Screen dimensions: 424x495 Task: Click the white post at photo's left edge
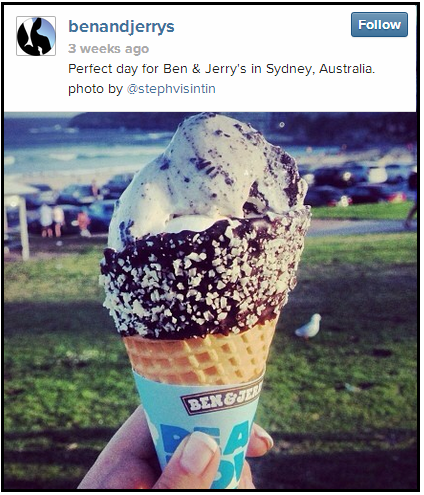(24, 228)
